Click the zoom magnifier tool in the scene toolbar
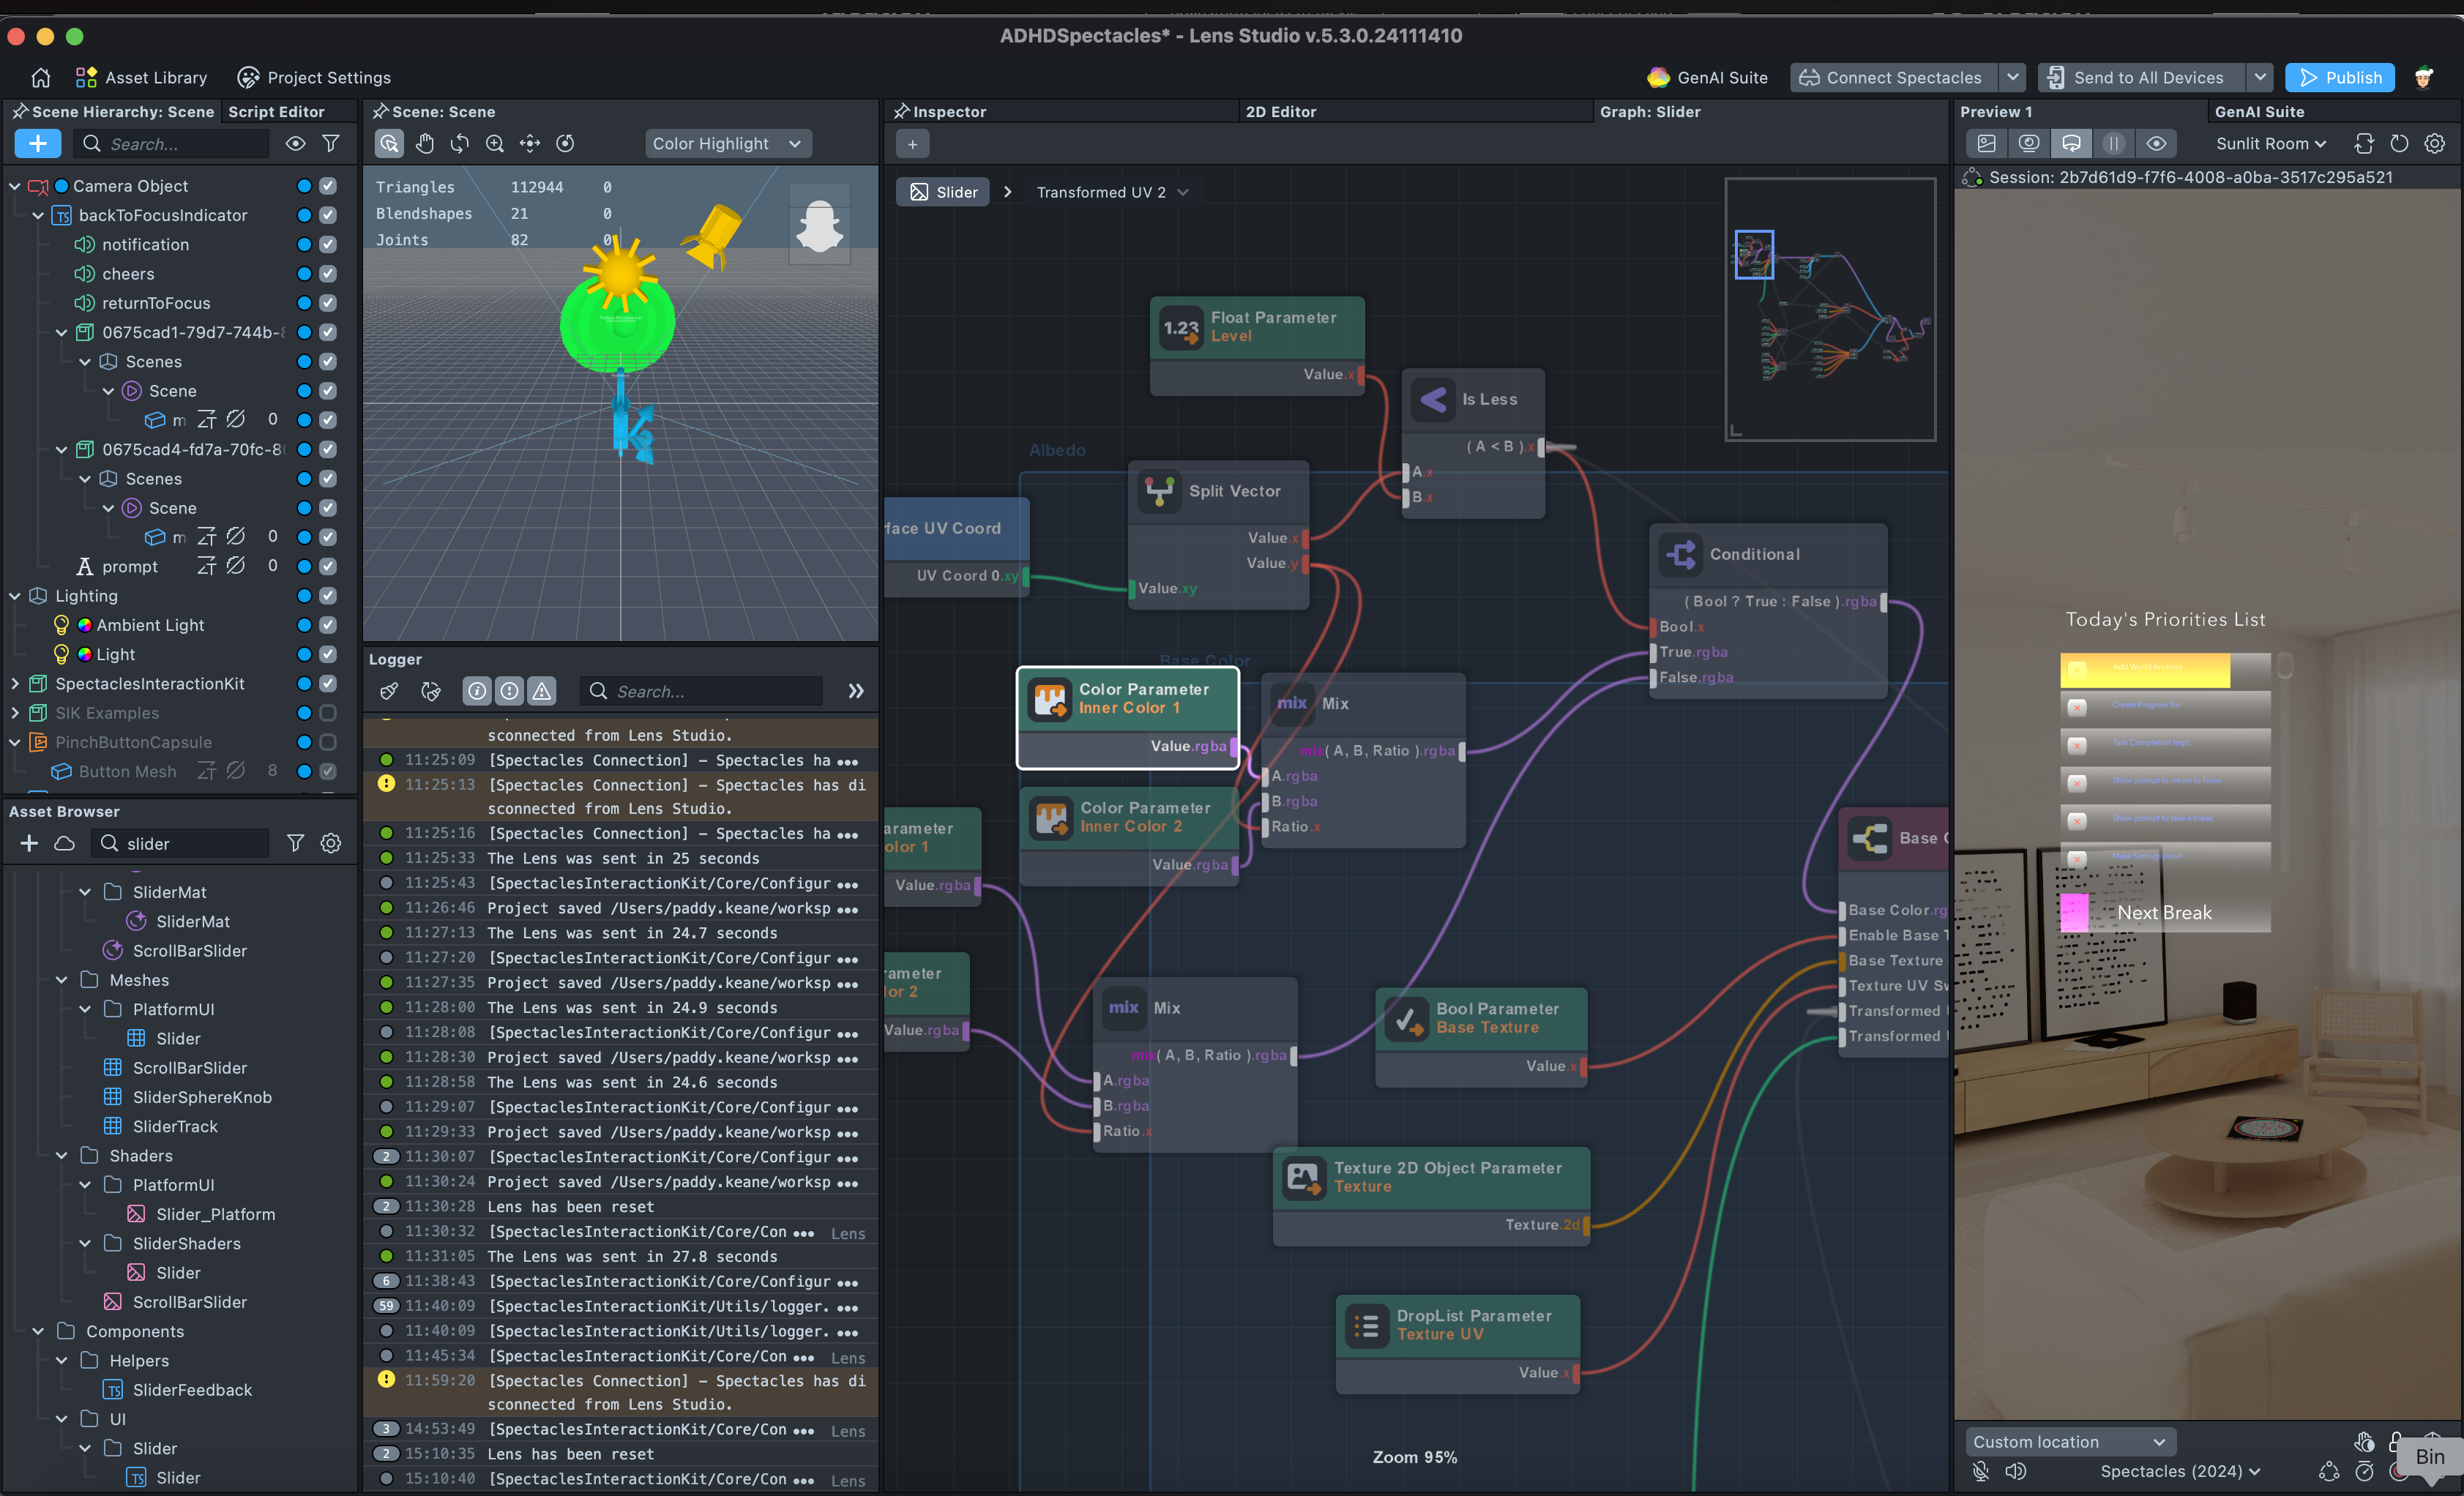Viewport: 2464px width, 1496px height. (495, 143)
